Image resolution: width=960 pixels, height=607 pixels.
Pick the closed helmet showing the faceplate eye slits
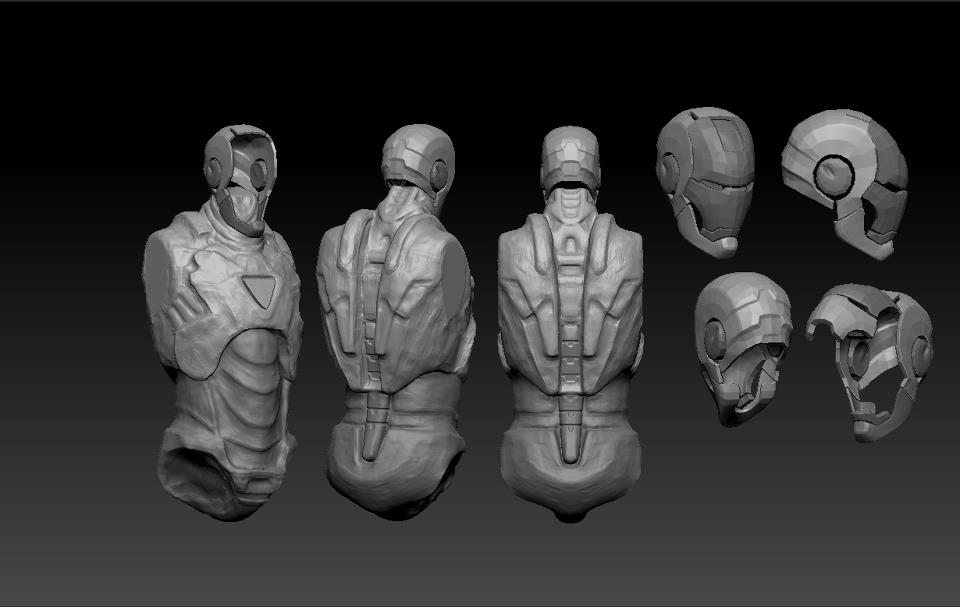(x=705, y=181)
